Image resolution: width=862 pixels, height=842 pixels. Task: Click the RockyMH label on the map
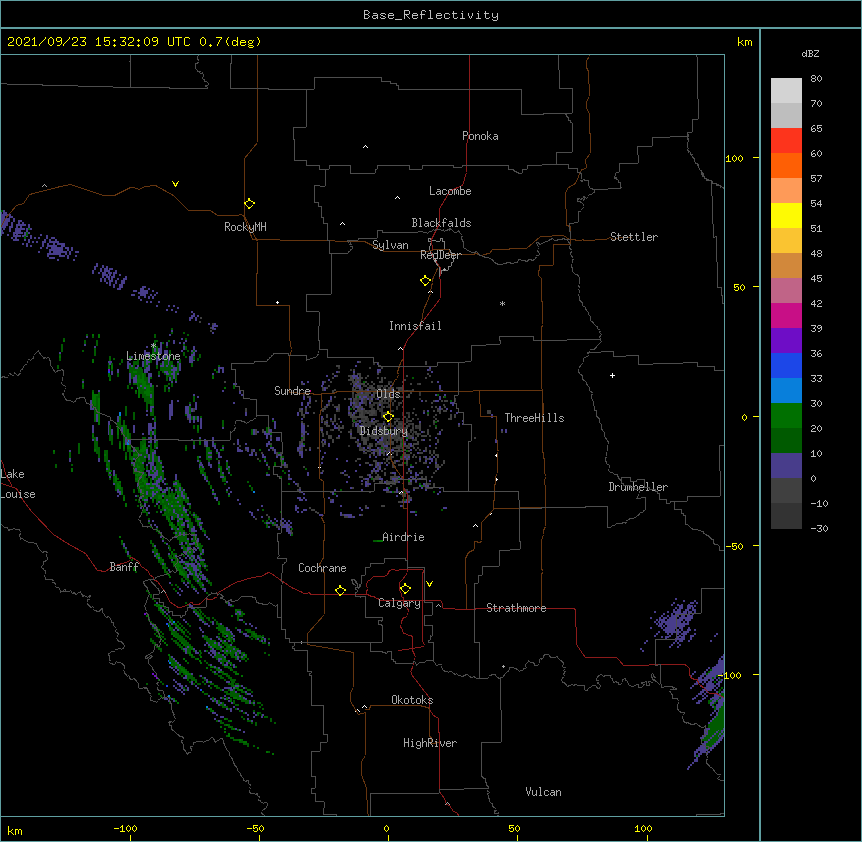pos(245,227)
